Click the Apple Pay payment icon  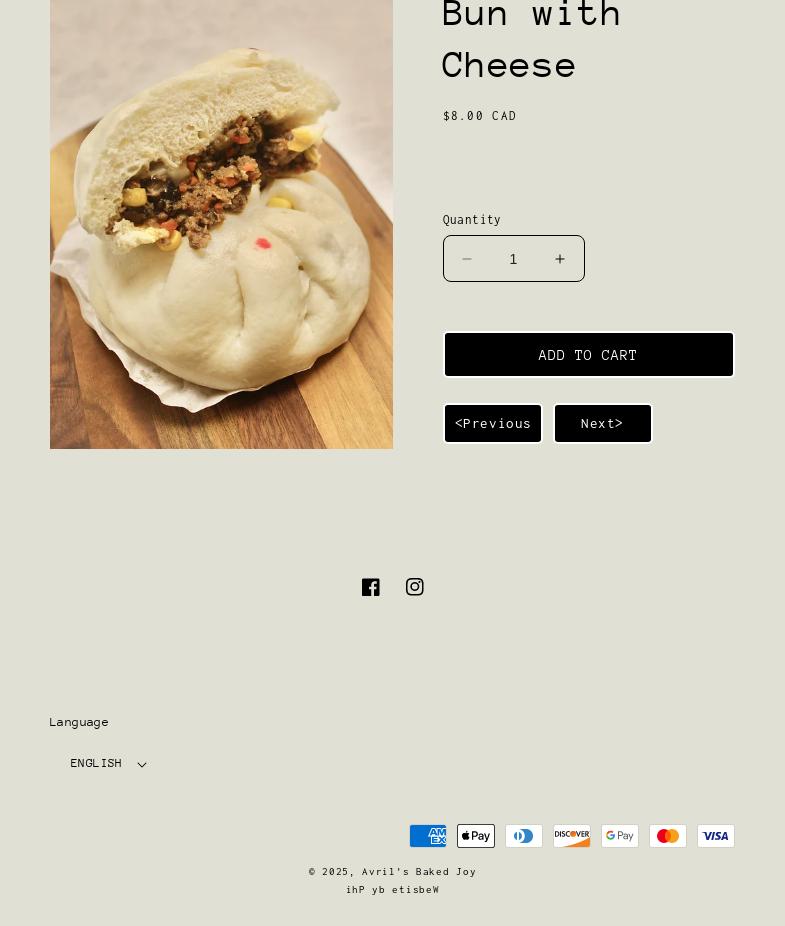(476, 836)
